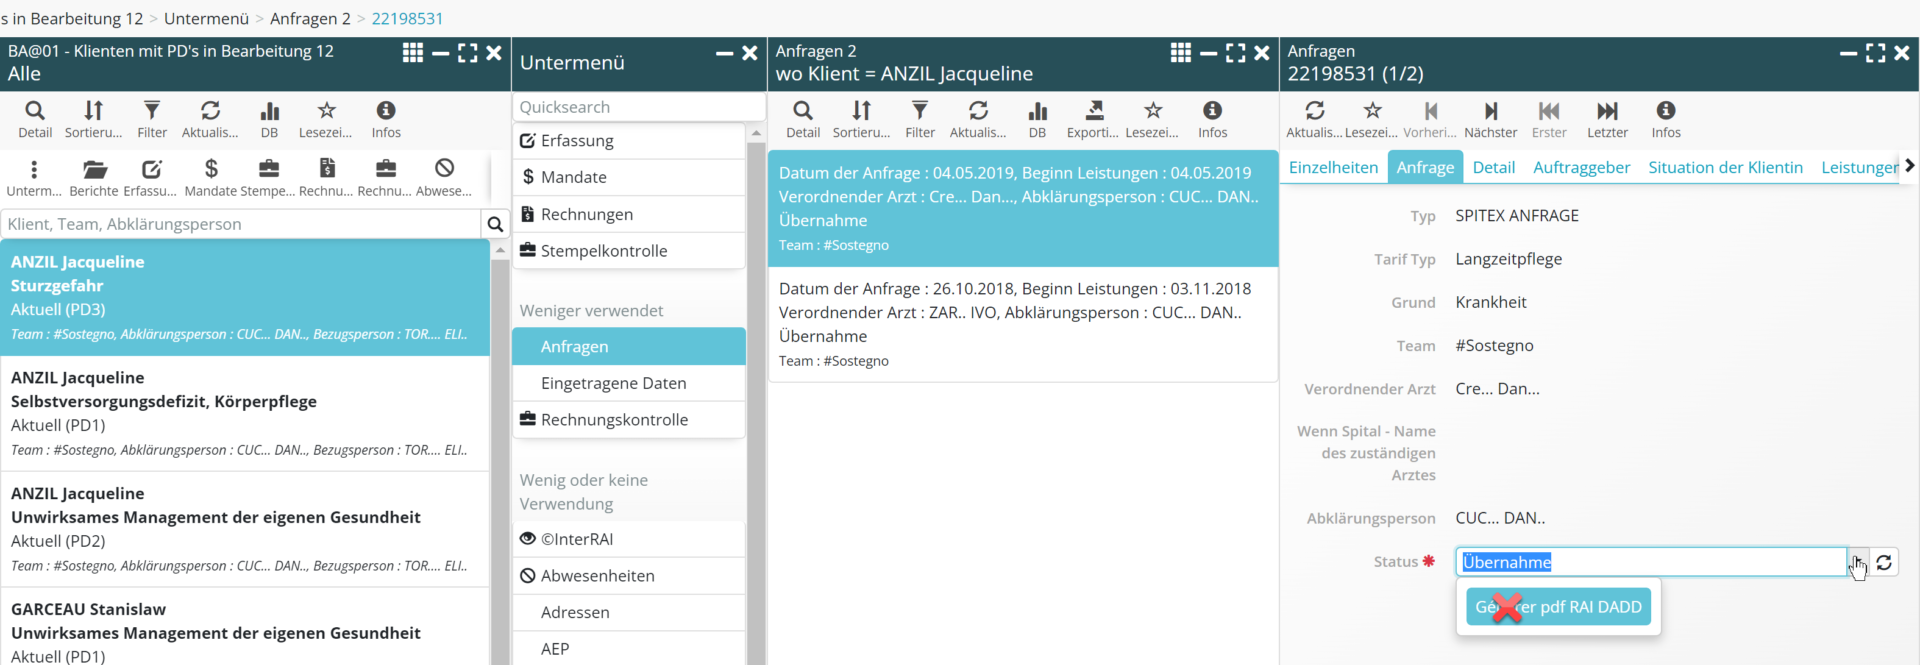This screenshot has height=665, width=1920.
Task: Open grid view icon in BA@01 header
Action: coord(412,53)
